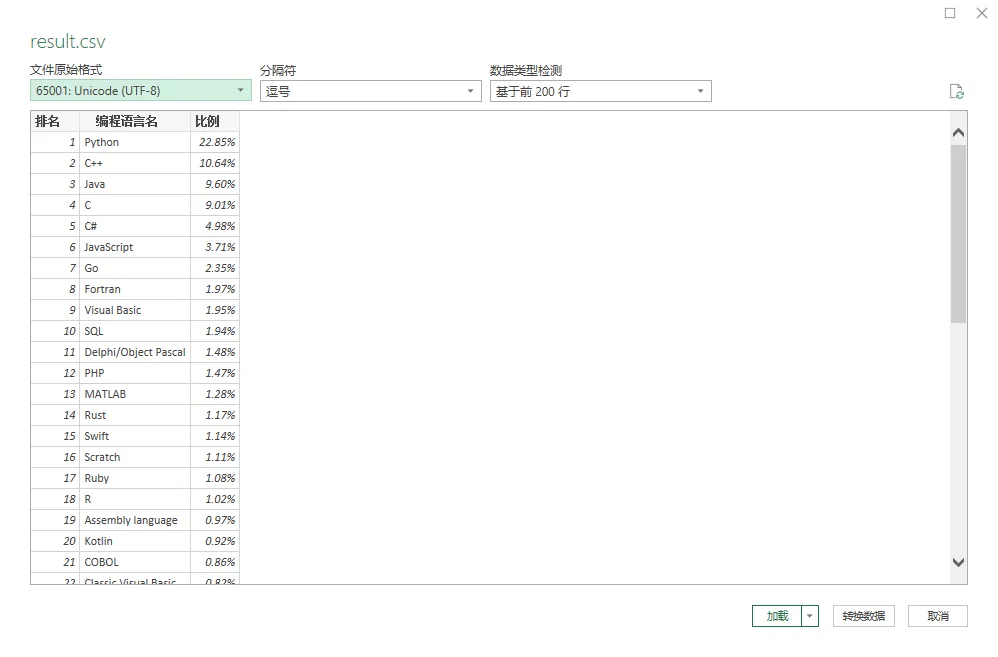Screen dimensions: 998x657
Task: Click the Python cell in preview
Action: tap(102, 142)
